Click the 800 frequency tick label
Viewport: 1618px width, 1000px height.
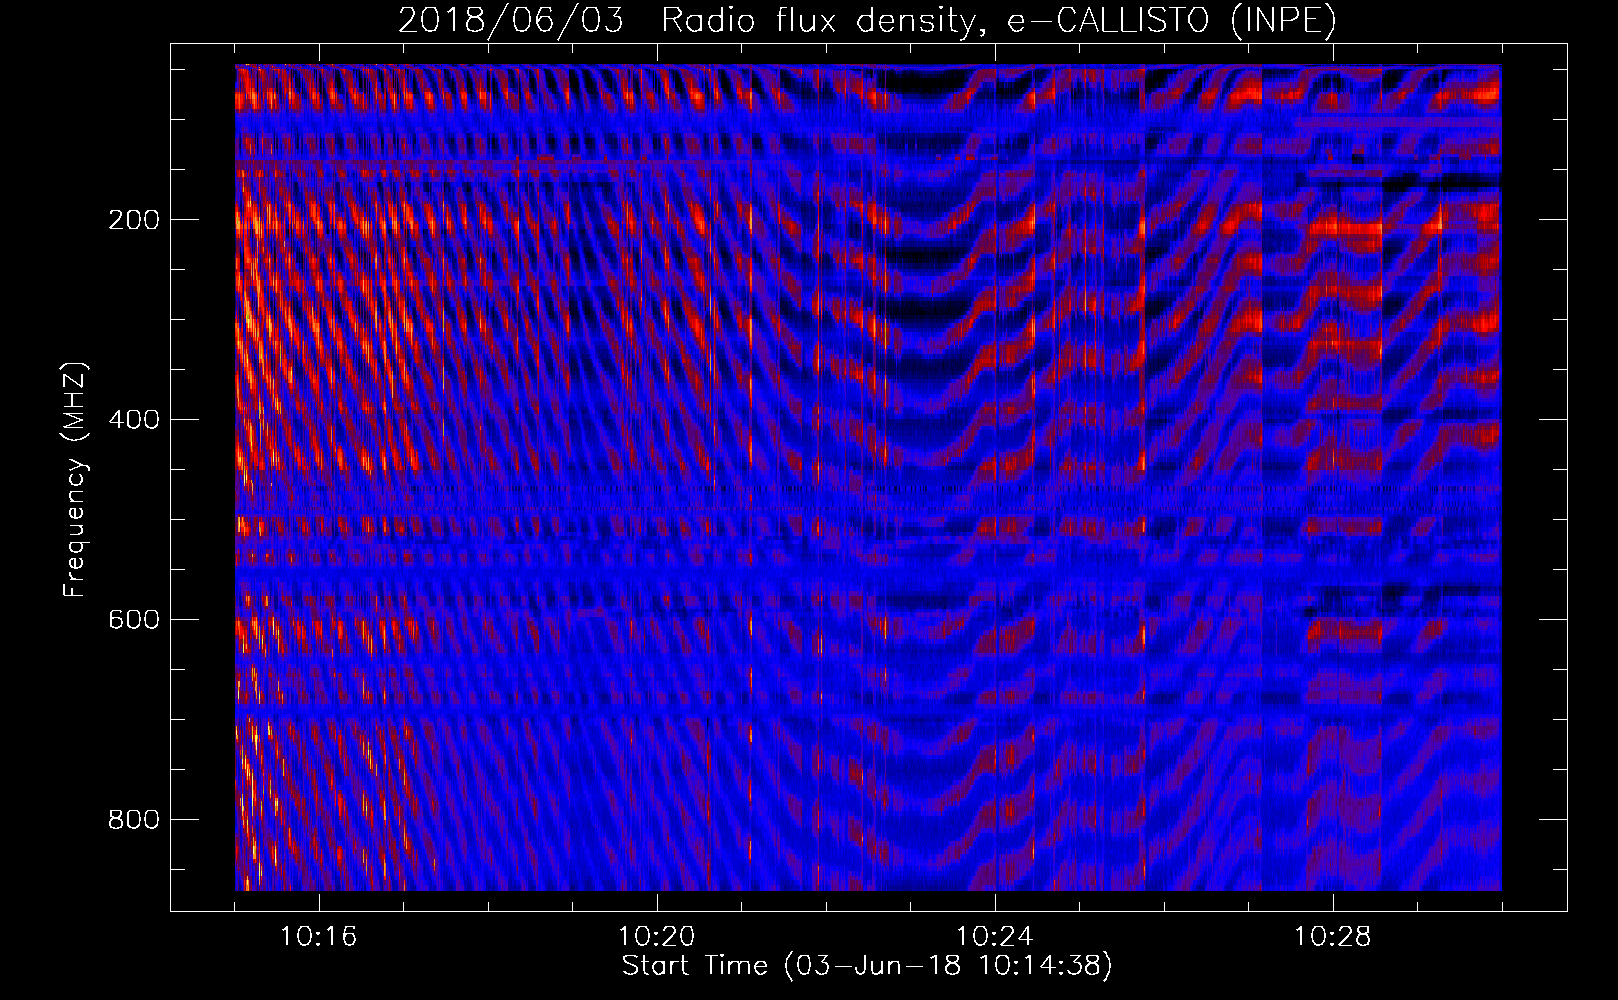pyautogui.click(x=134, y=820)
